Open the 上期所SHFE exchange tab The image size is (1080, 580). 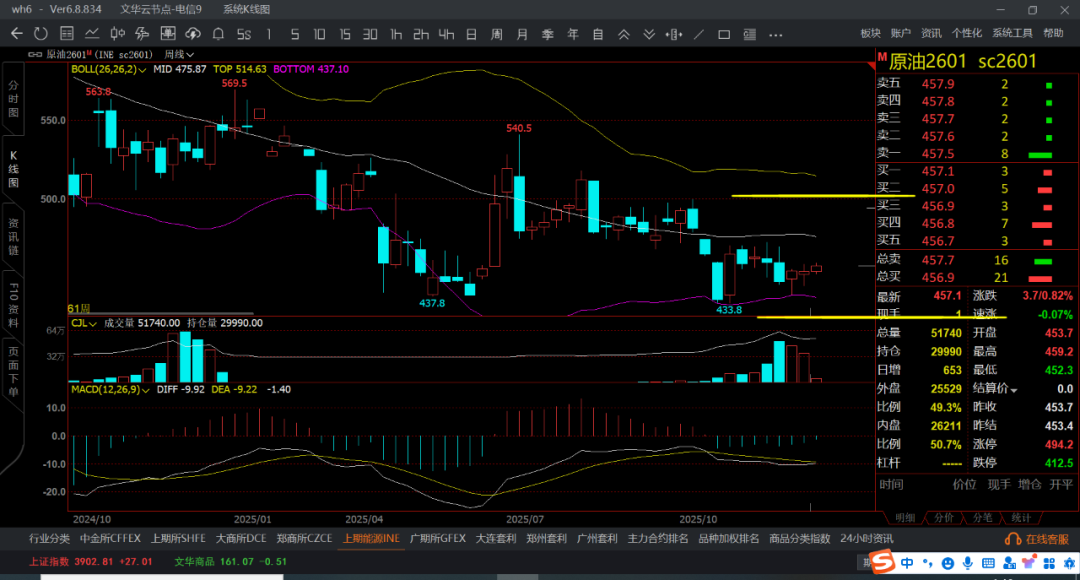[x=178, y=539]
